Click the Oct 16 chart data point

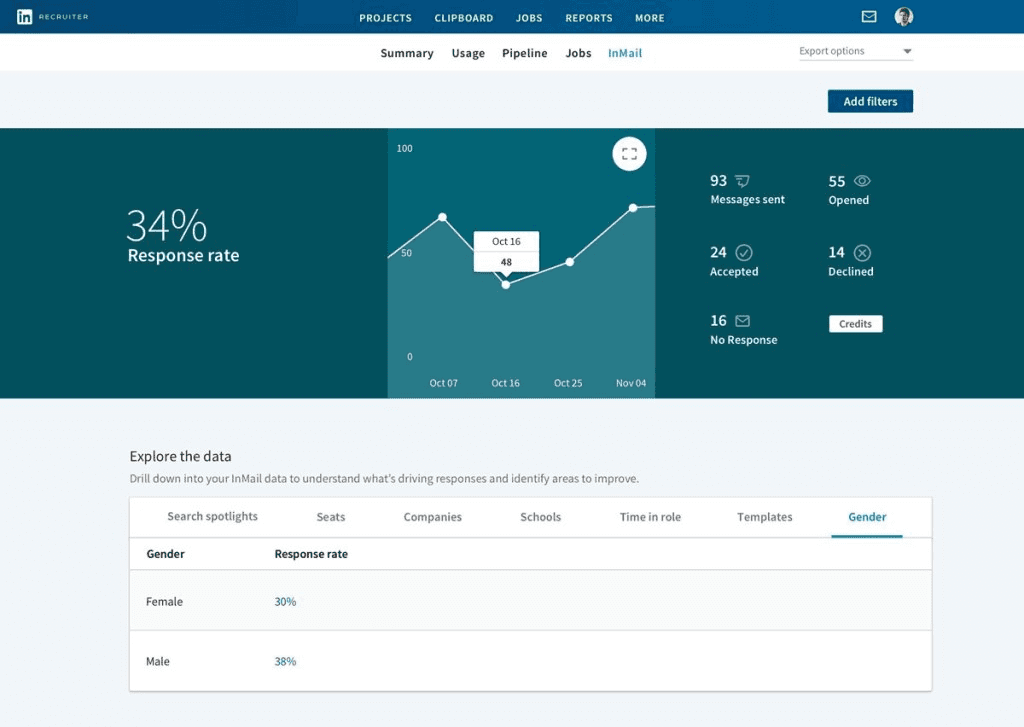(505, 285)
